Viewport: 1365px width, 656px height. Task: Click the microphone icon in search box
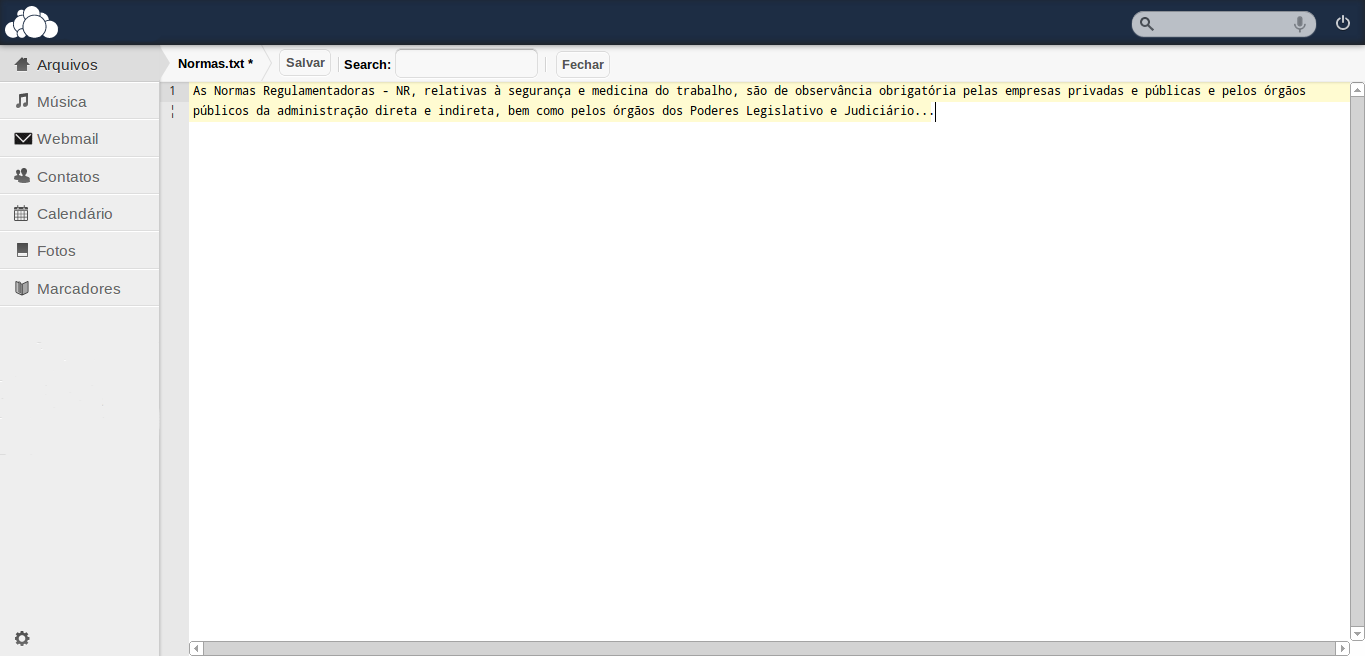[x=1300, y=24]
